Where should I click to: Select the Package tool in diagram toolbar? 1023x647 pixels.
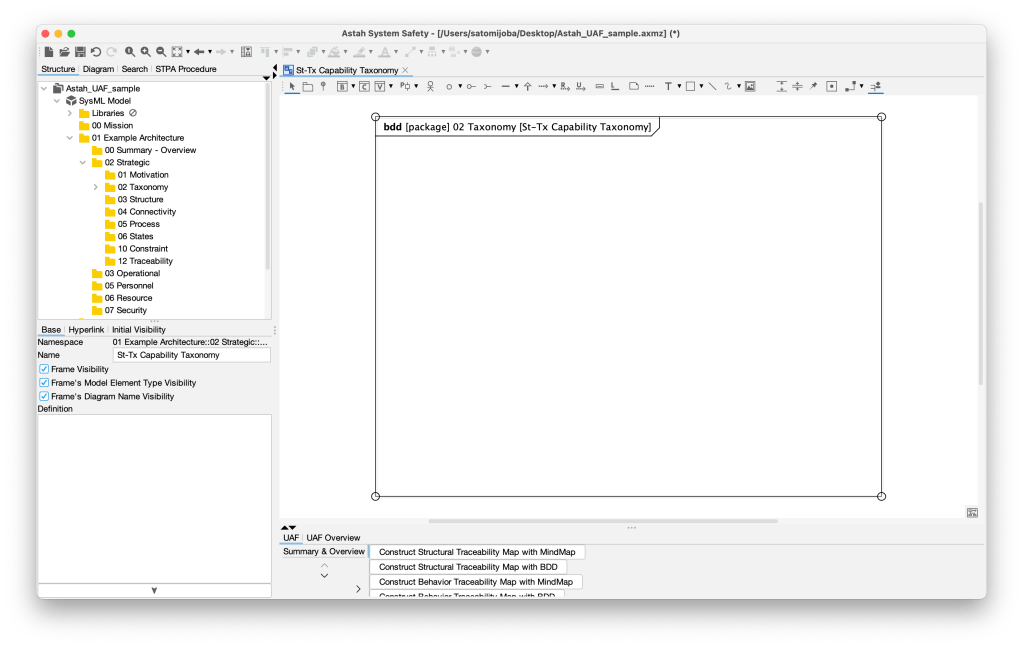coord(308,87)
